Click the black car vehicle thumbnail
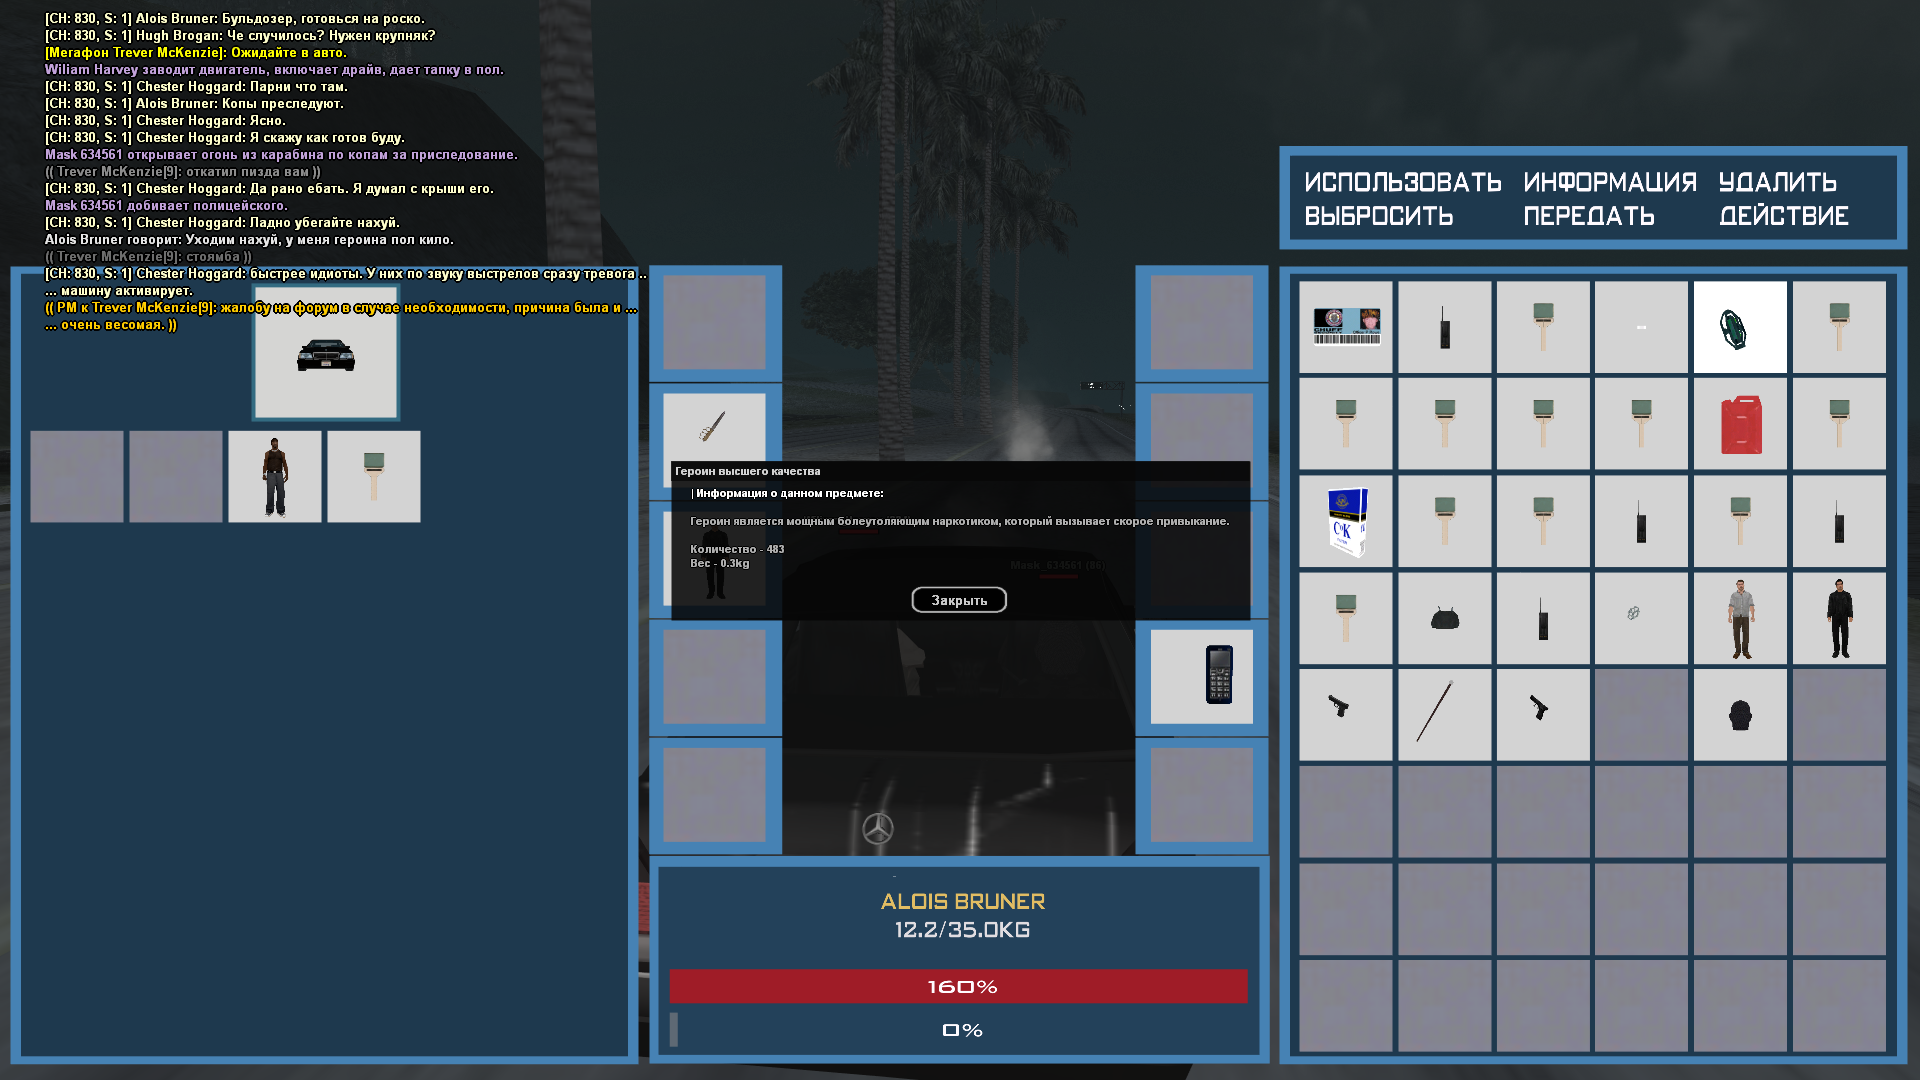The height and width of the screenshot is (1080, 1920). (x=326, y=354)
